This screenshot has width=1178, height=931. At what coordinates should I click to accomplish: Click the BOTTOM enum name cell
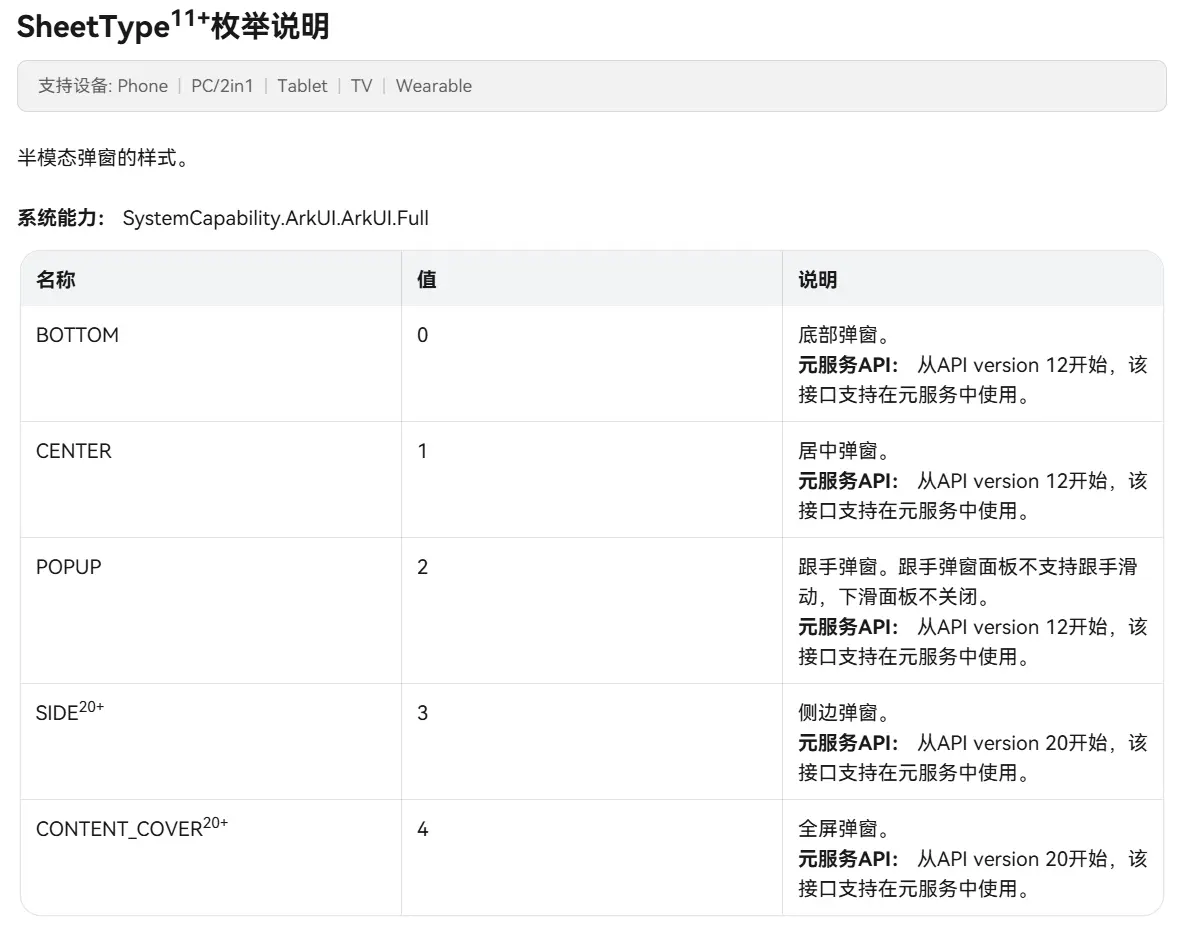(77, 335)
